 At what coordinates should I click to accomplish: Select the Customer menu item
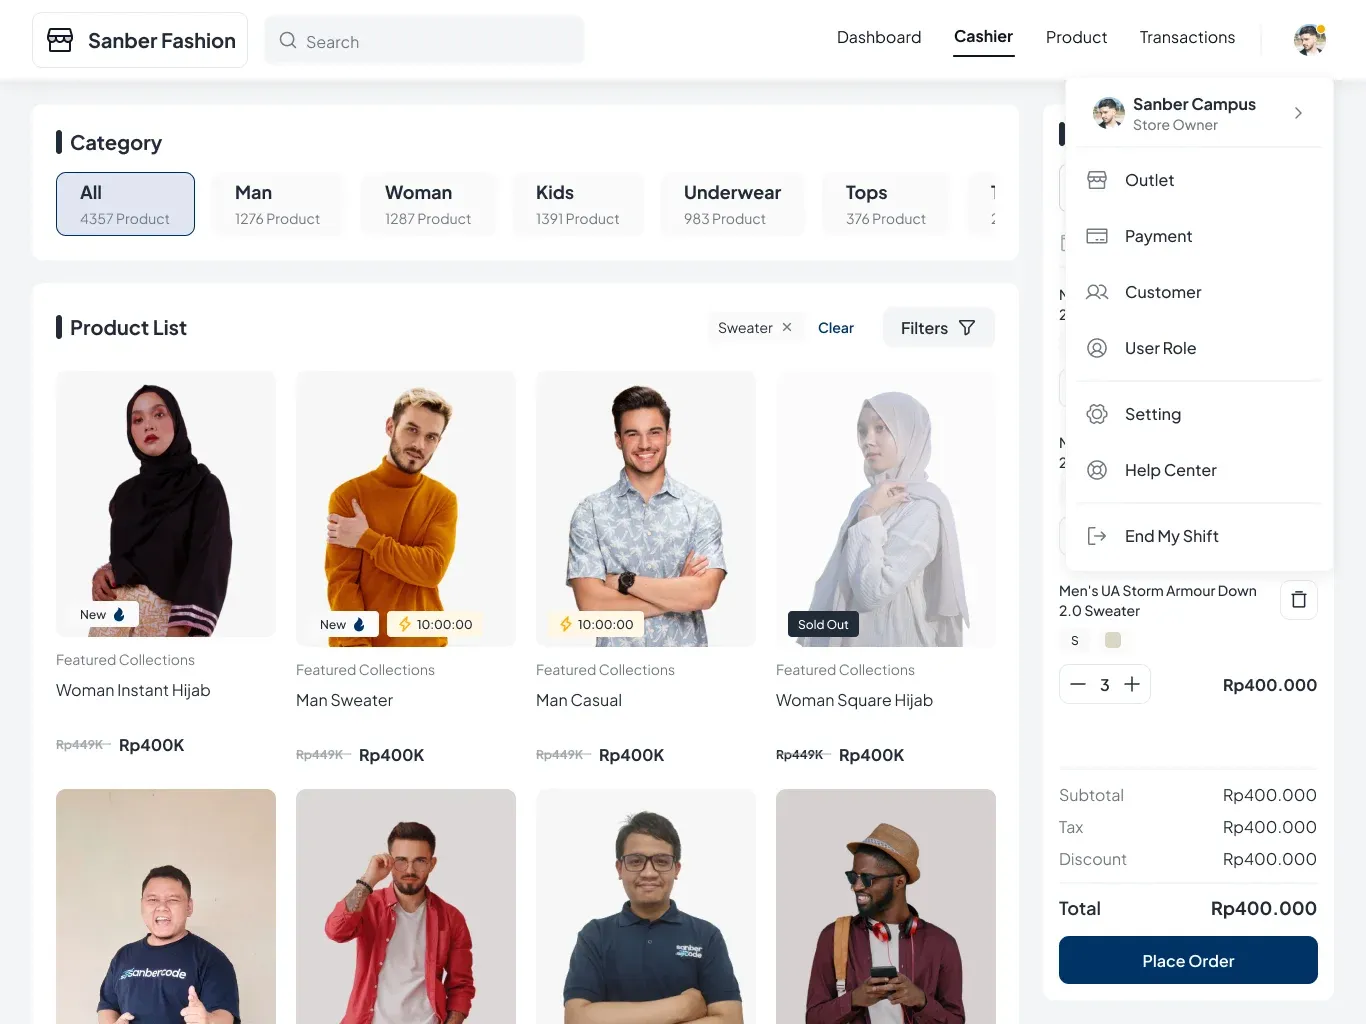tap(1199, 292)
